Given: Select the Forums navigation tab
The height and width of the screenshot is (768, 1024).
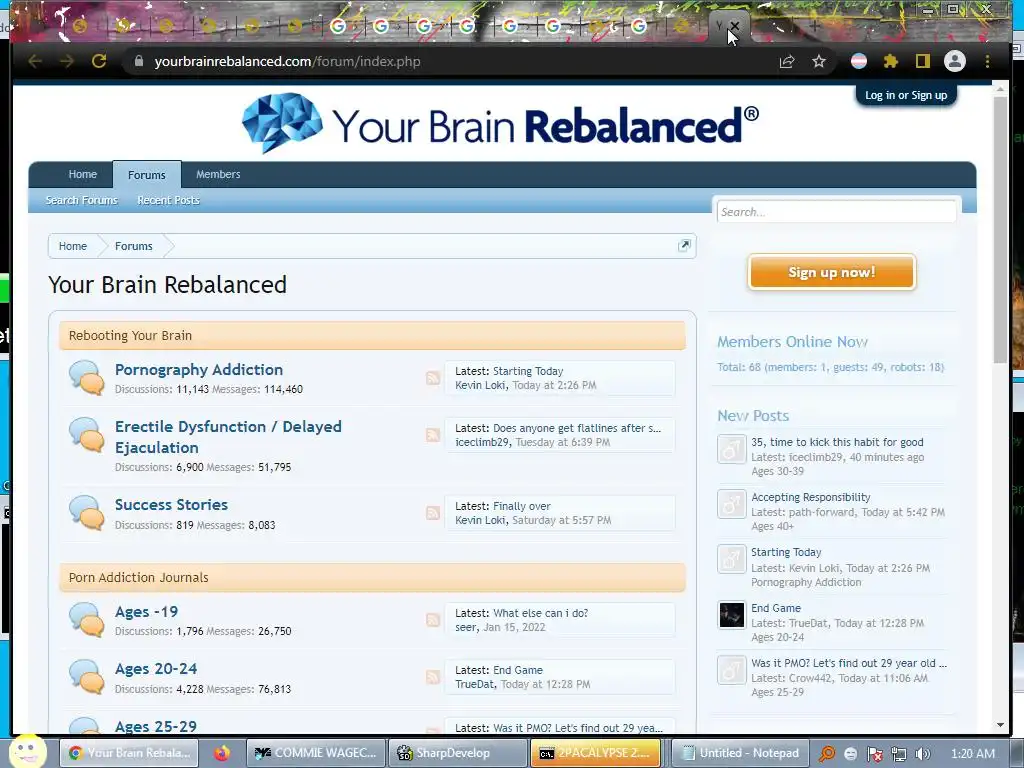Looking at the screenshot, I should [x=147, y=175].
